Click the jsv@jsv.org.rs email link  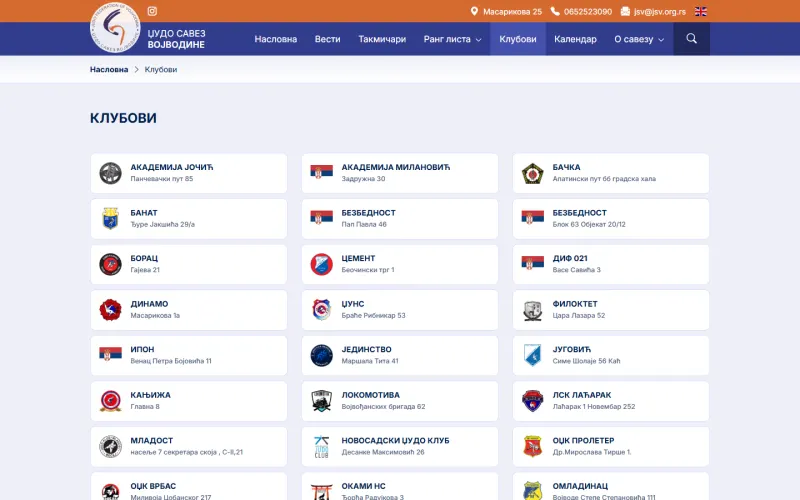(x=660, y=11)
